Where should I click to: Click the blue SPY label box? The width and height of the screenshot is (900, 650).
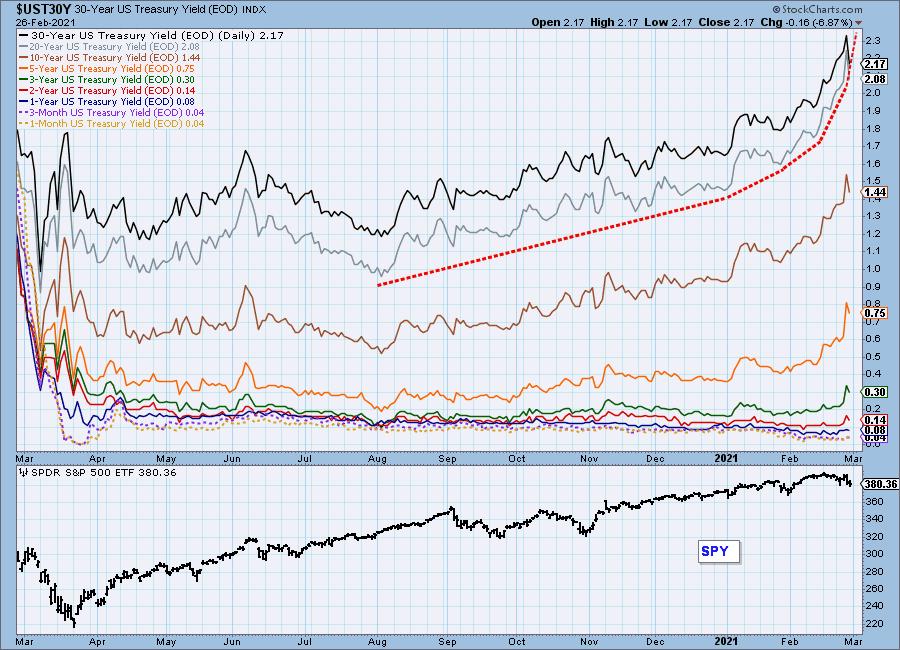point(719,551)
